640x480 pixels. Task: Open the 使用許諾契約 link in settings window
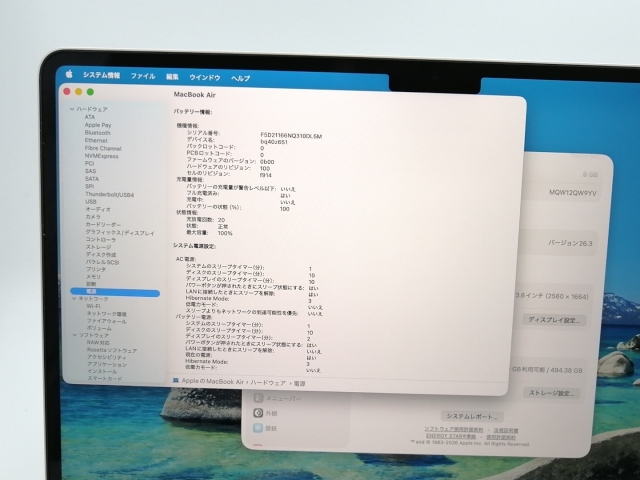tap(501, 437)
